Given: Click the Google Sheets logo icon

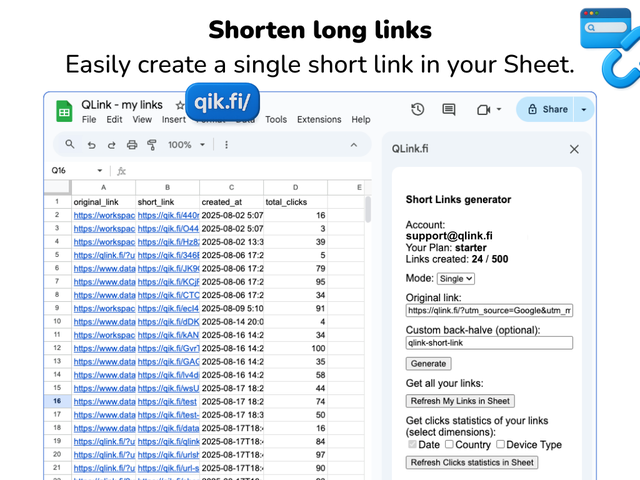Looking at the screenshot, I should [64, 111].
